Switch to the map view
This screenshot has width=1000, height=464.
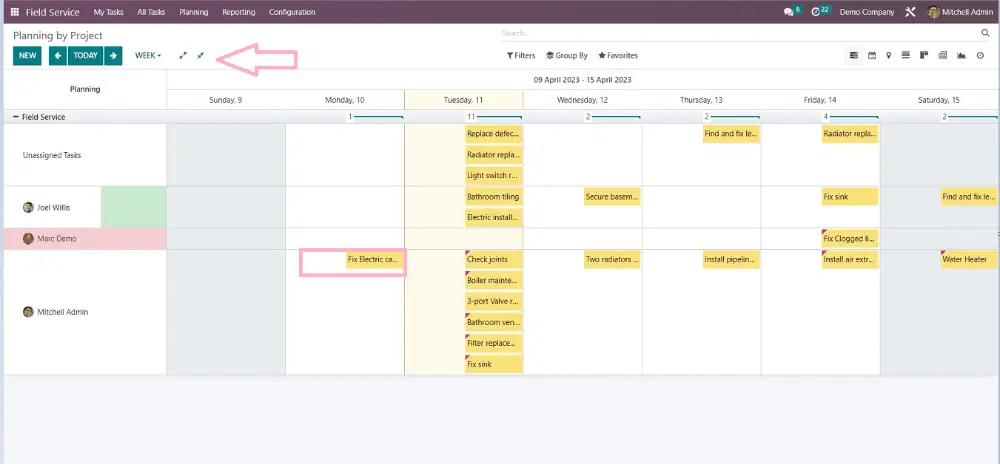point(889,56)
